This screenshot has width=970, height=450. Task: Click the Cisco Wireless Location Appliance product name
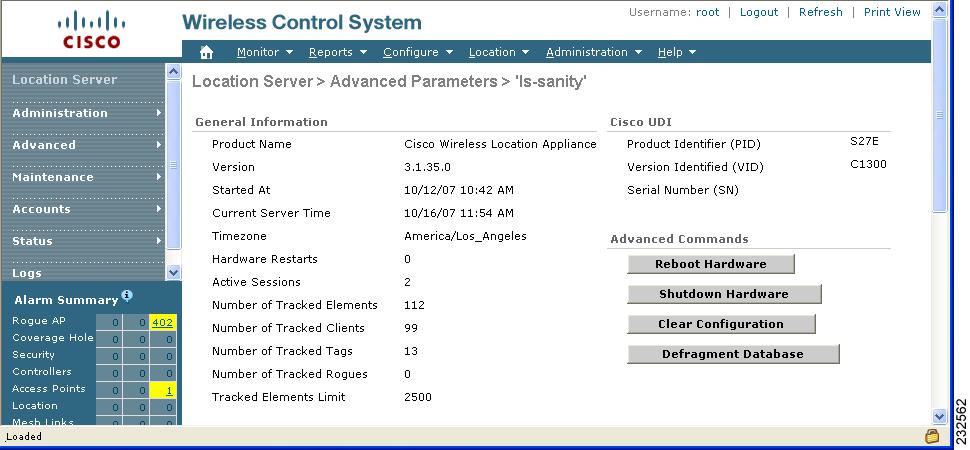tap(500, 144)
